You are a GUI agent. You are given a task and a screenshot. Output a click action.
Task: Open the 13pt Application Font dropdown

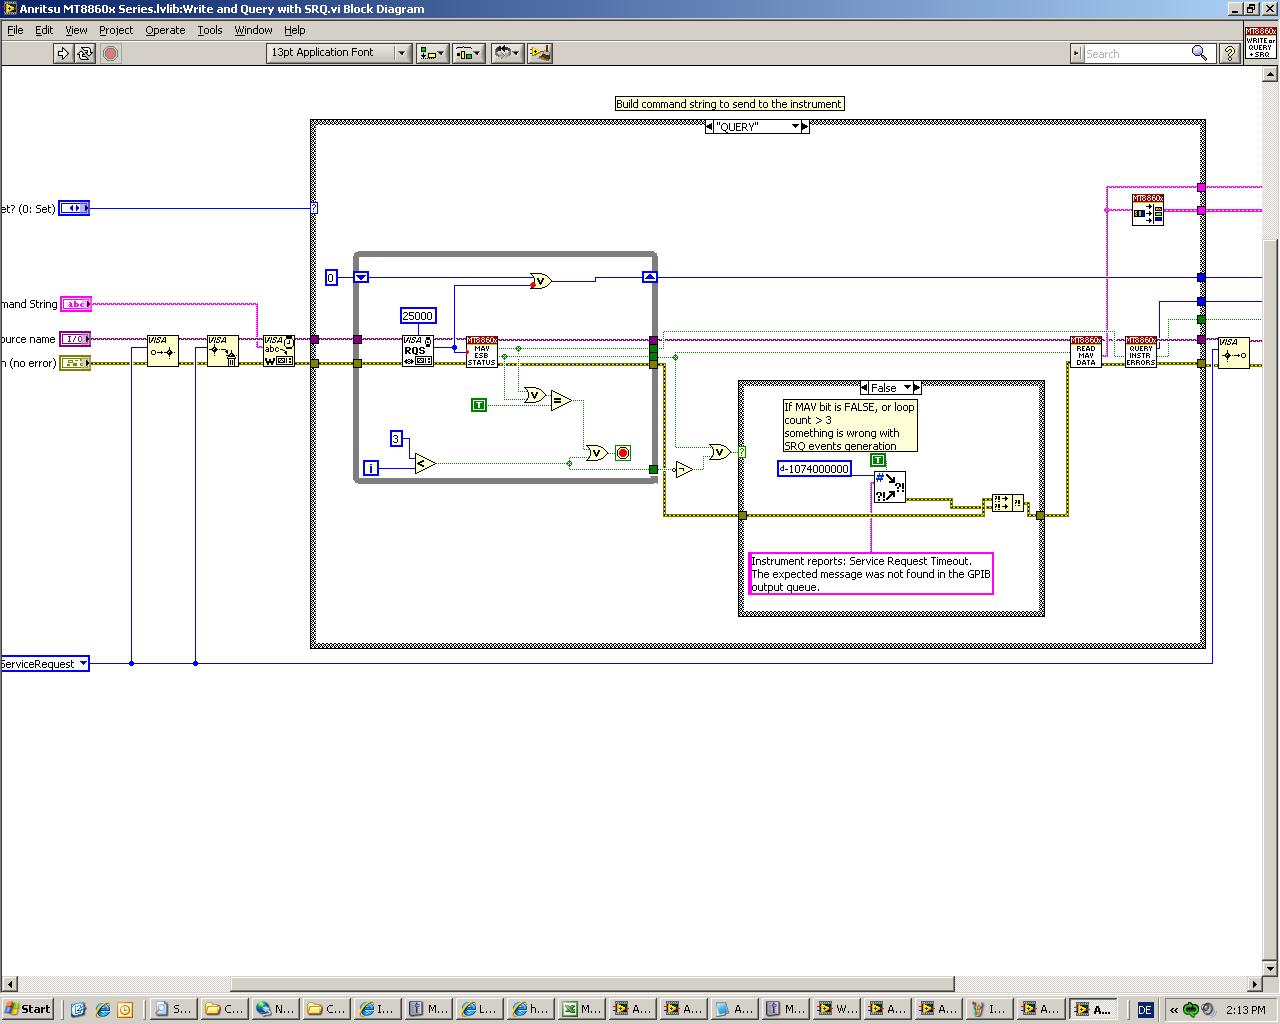(x=402, y=53)
